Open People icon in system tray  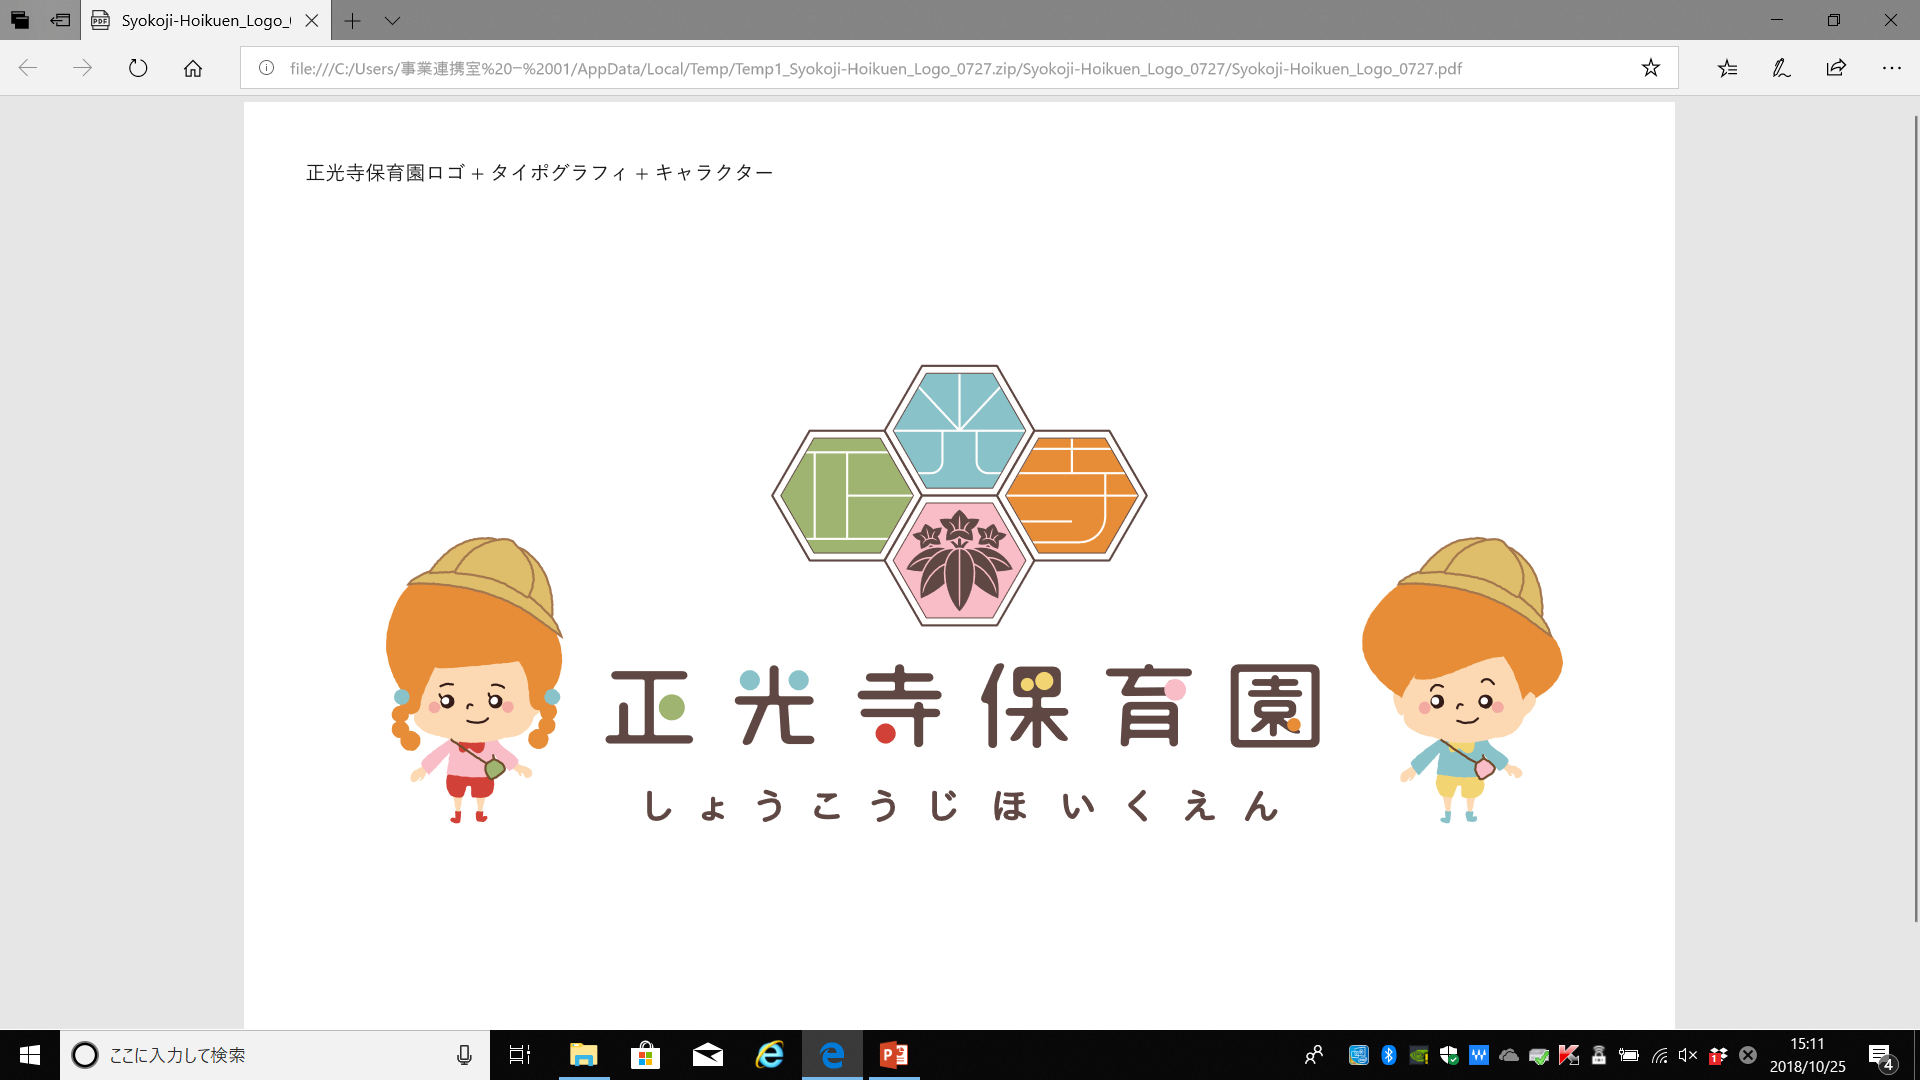[1314, 1055]
